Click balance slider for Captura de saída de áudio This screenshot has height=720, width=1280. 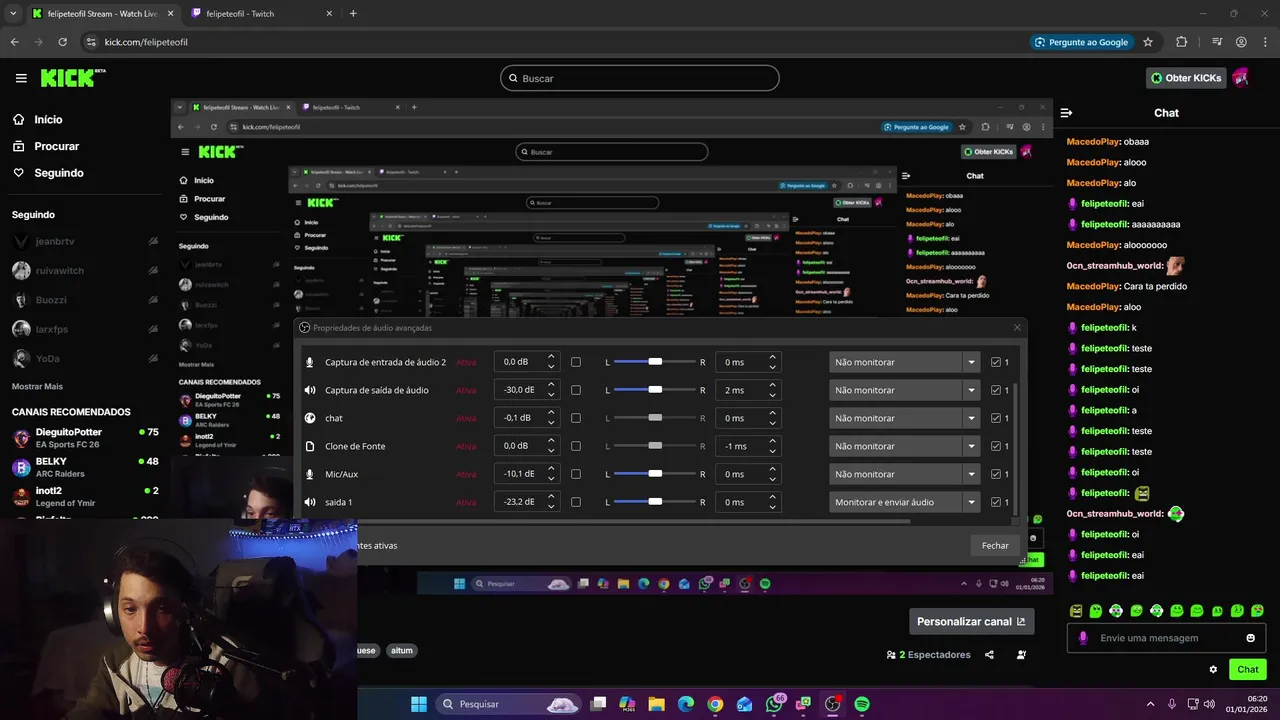point(654,390)
